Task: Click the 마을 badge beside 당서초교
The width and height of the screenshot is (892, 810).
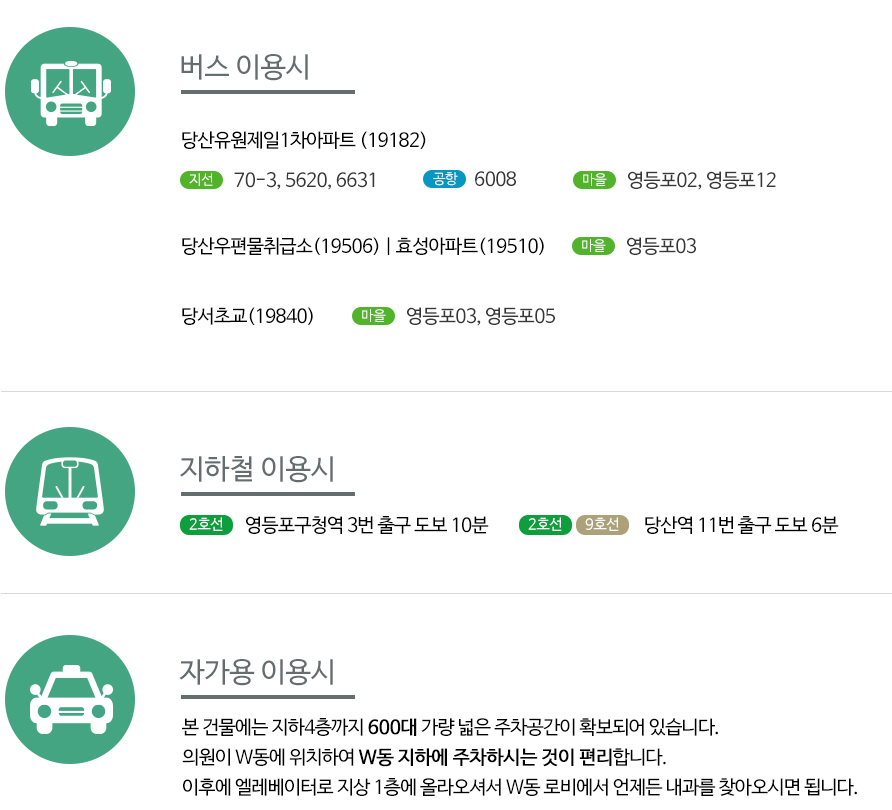Action: coord(373,316)
